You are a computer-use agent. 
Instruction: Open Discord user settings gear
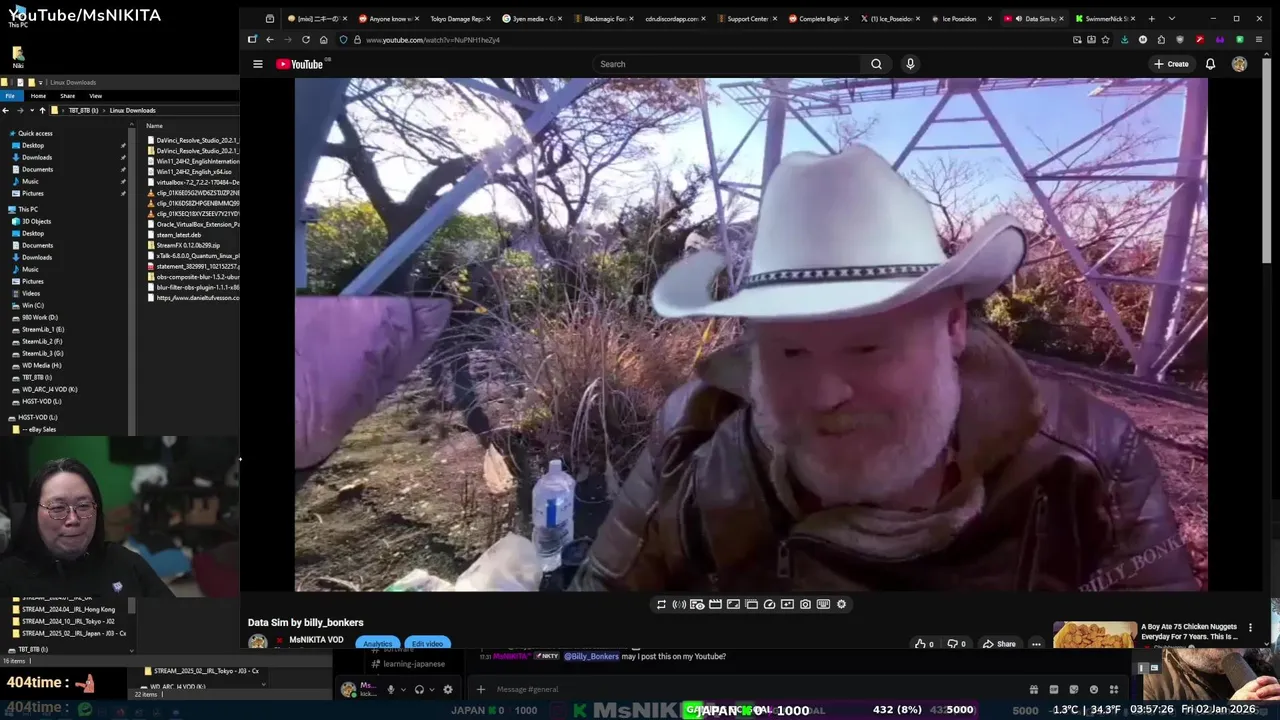[x=447, y=689]
